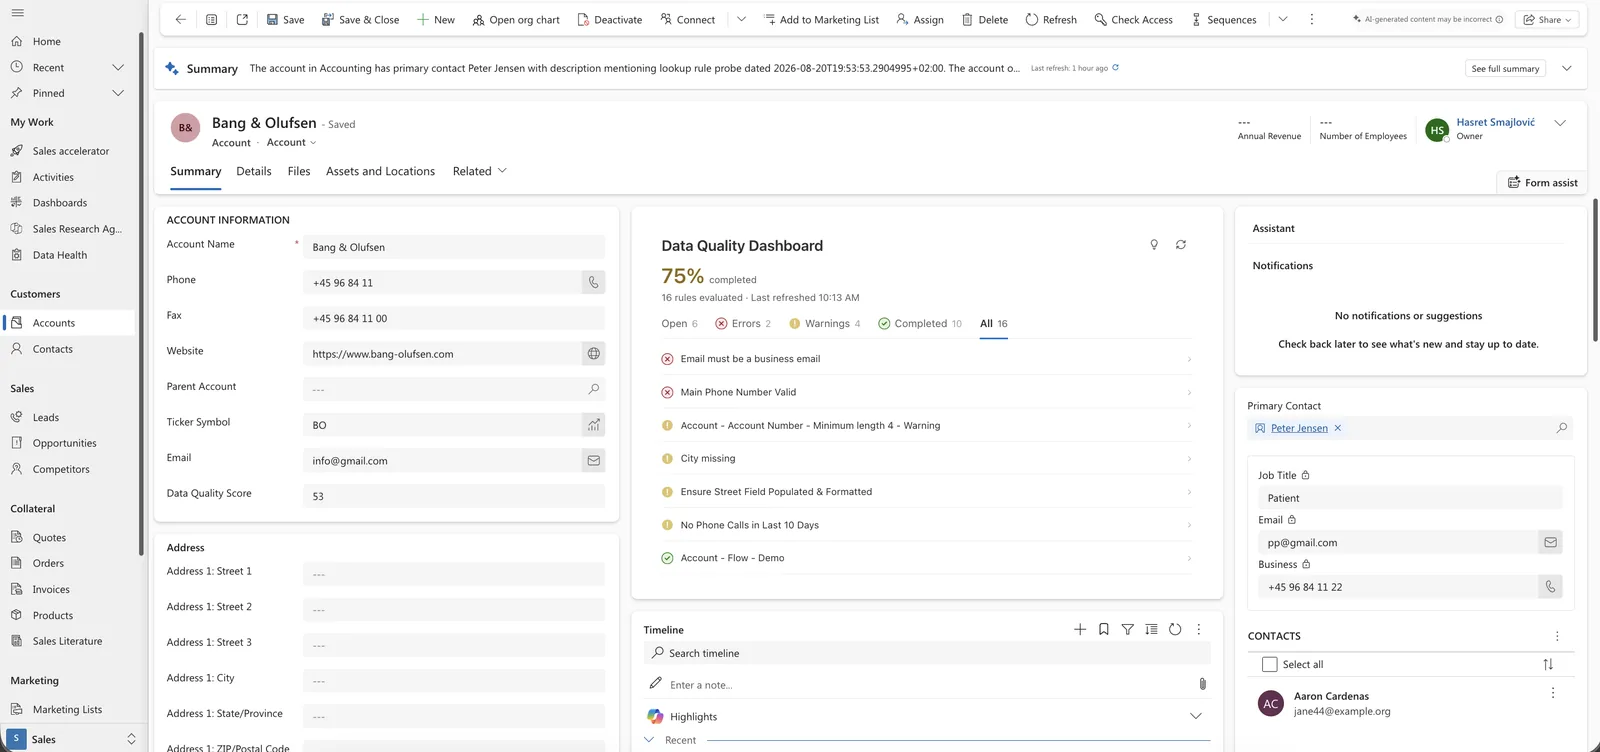
Task: Go back with the arrow icon
Action: (180, 19)
